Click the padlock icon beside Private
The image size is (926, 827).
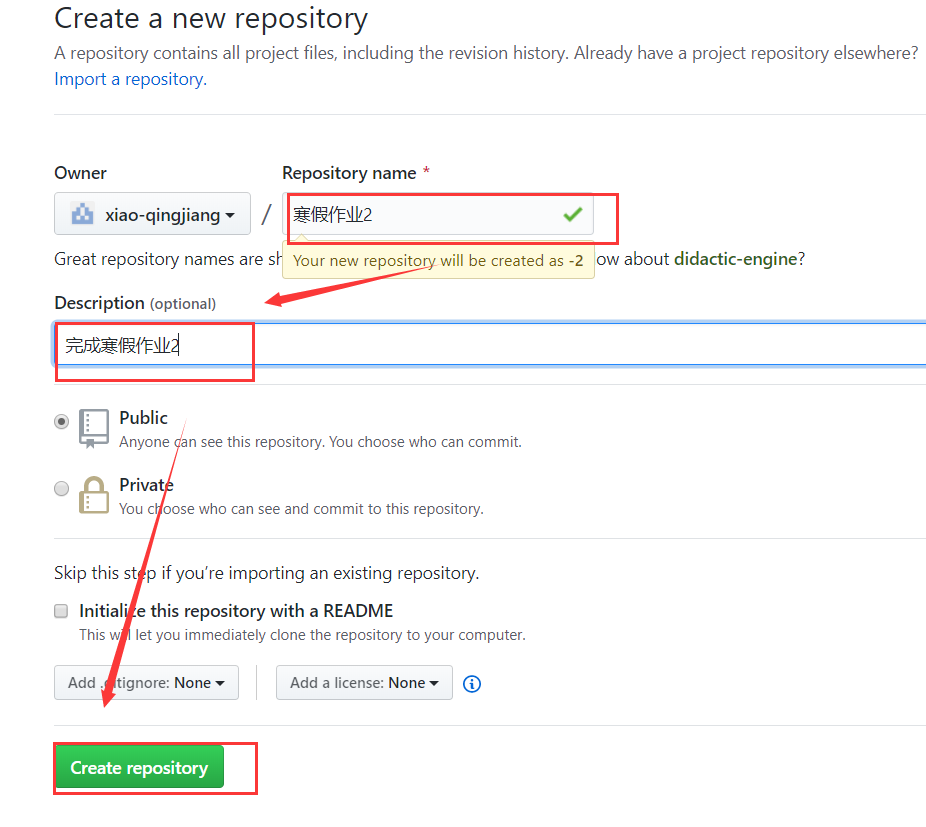pos(93,494)
